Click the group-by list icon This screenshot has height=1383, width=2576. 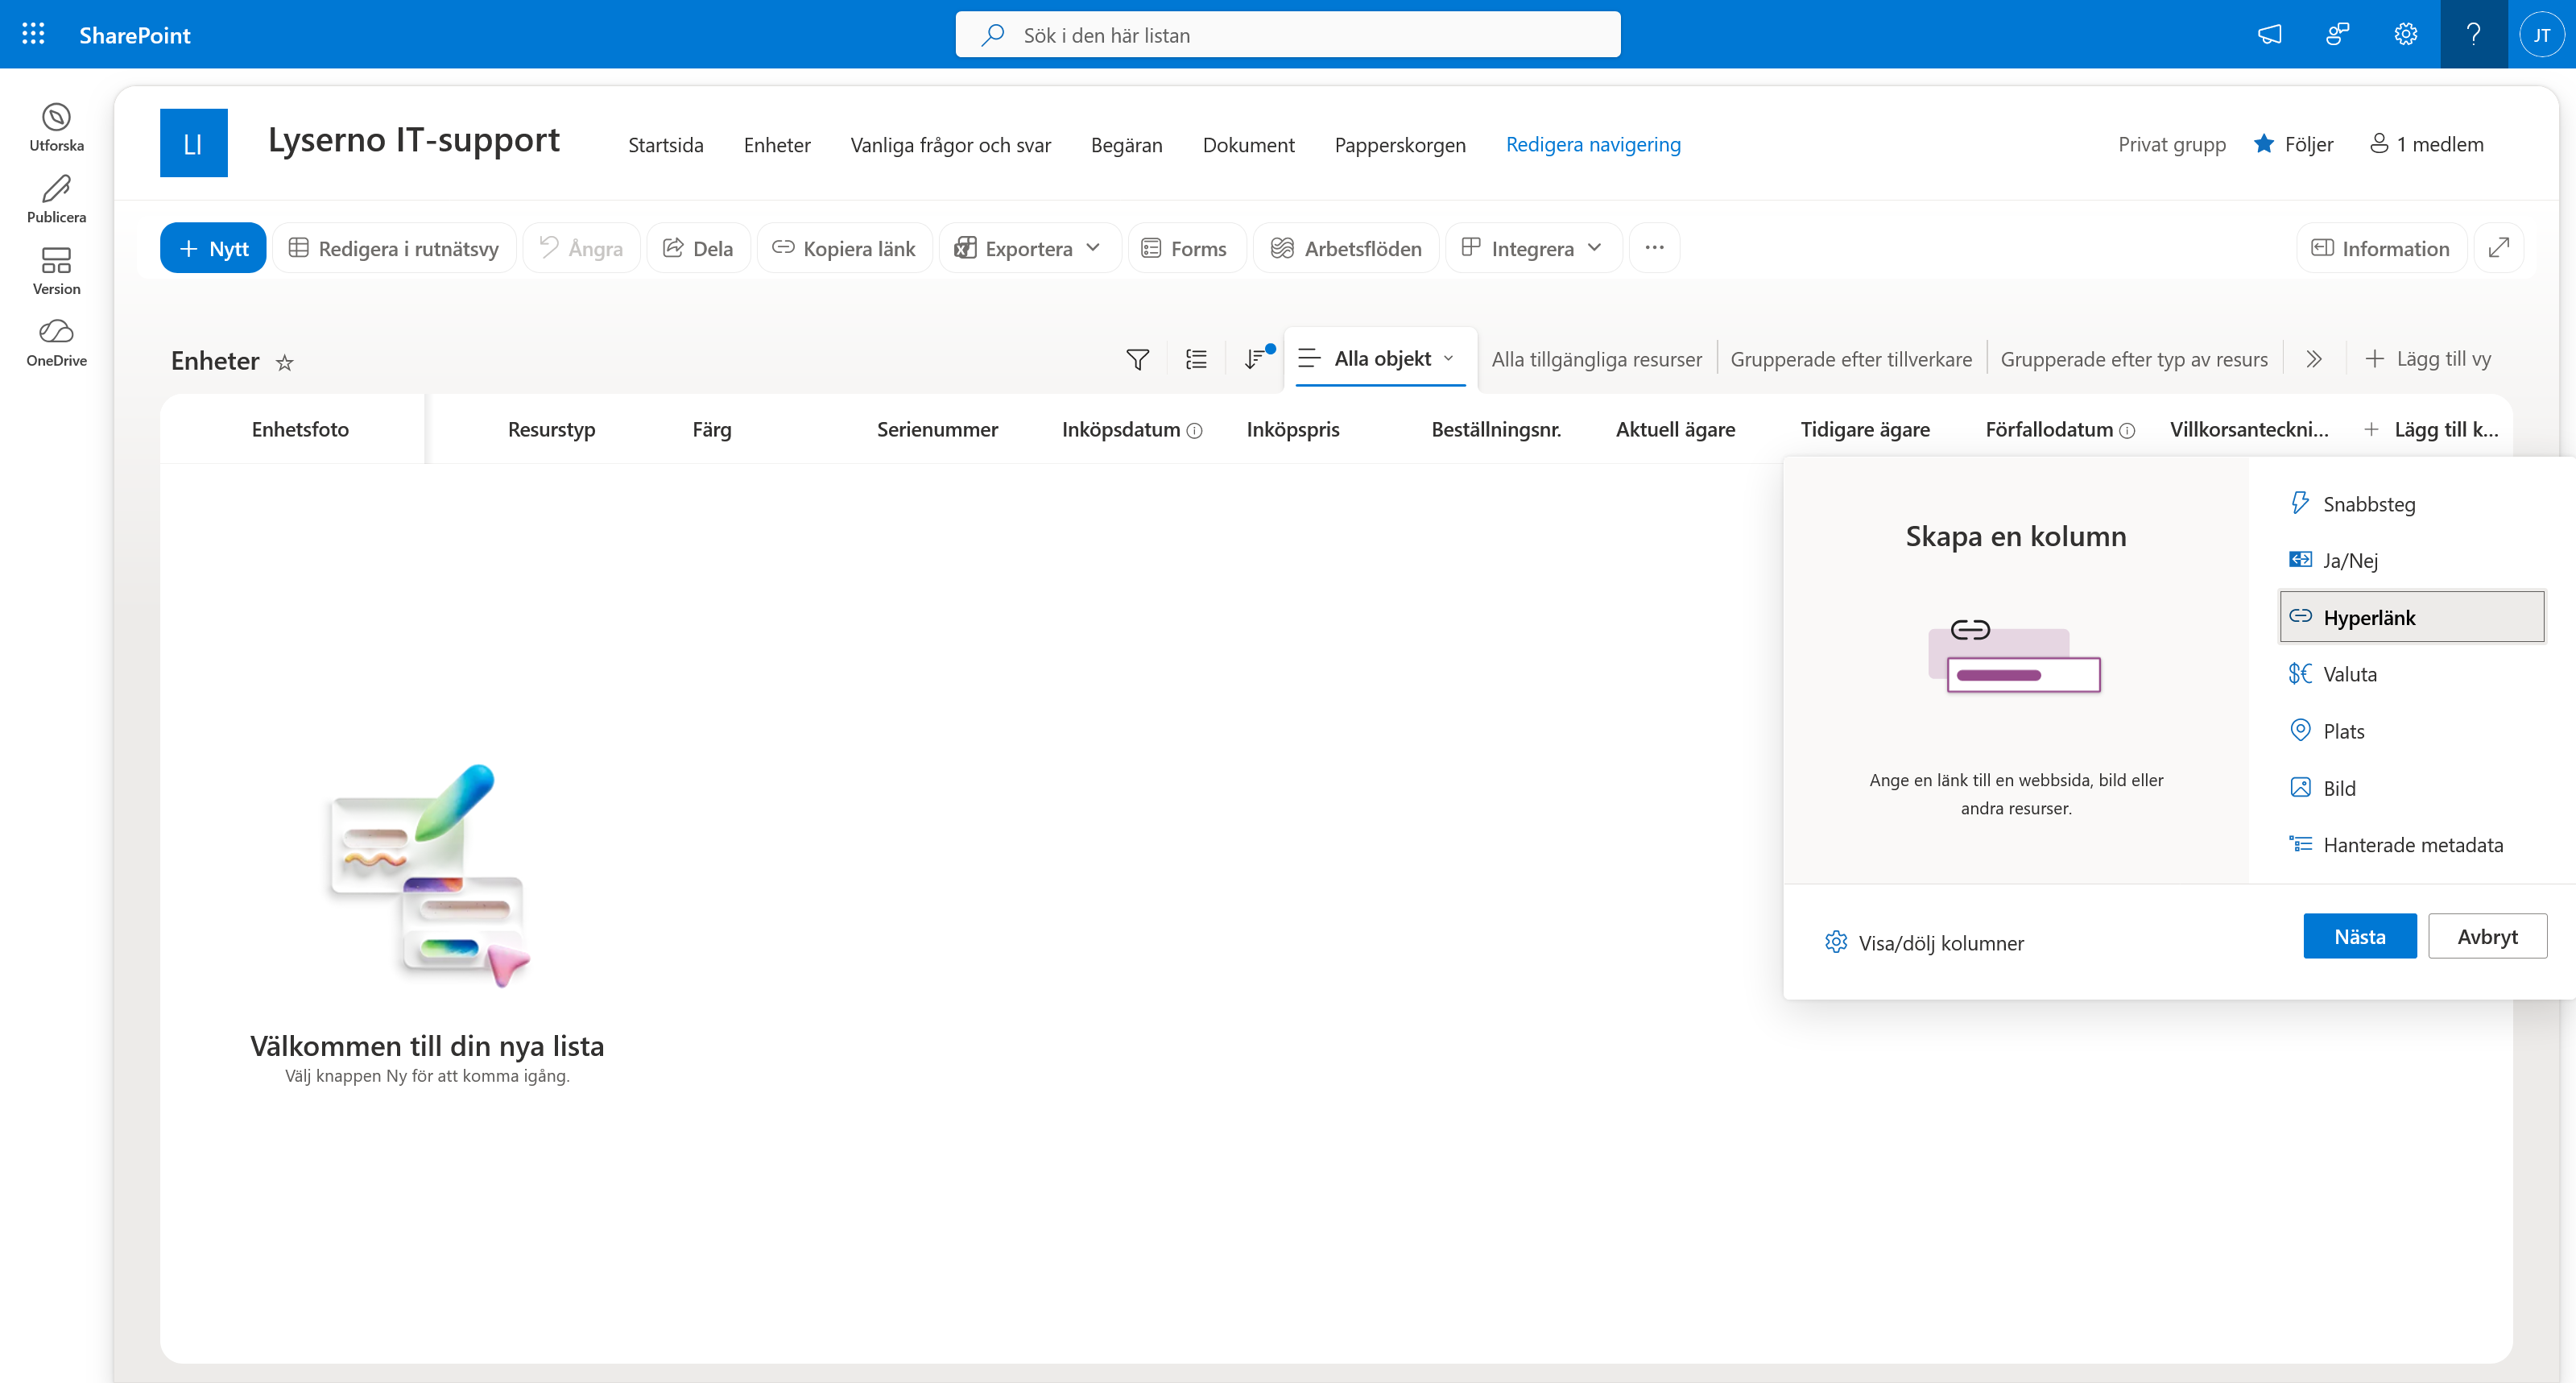click(1196, 359)
